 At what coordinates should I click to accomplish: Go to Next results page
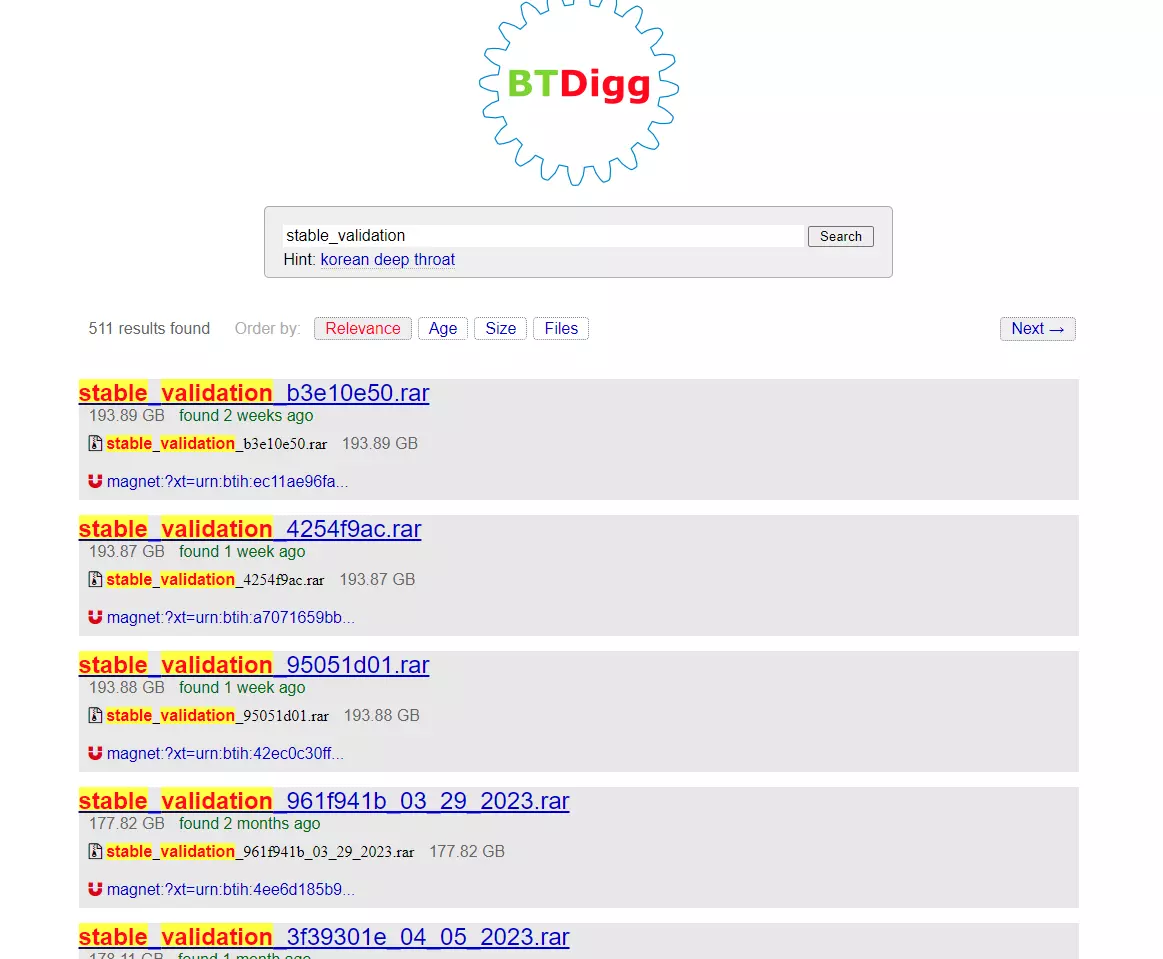pos(1038,329)
